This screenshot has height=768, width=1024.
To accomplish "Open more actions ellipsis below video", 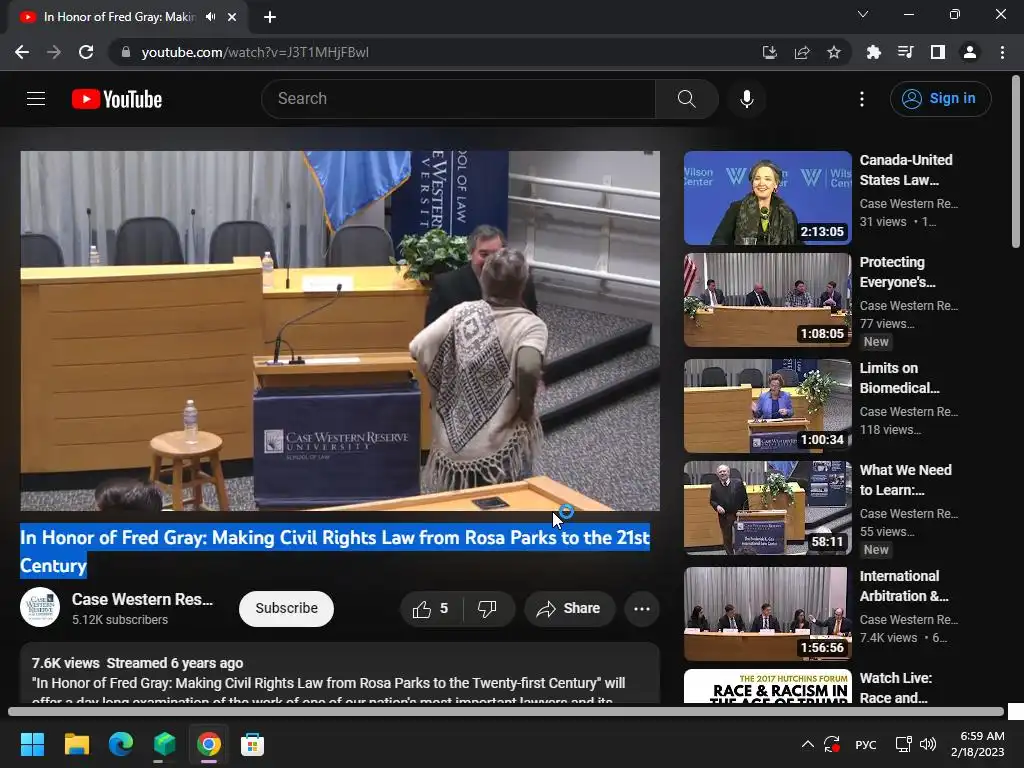I will coord(642,609).
